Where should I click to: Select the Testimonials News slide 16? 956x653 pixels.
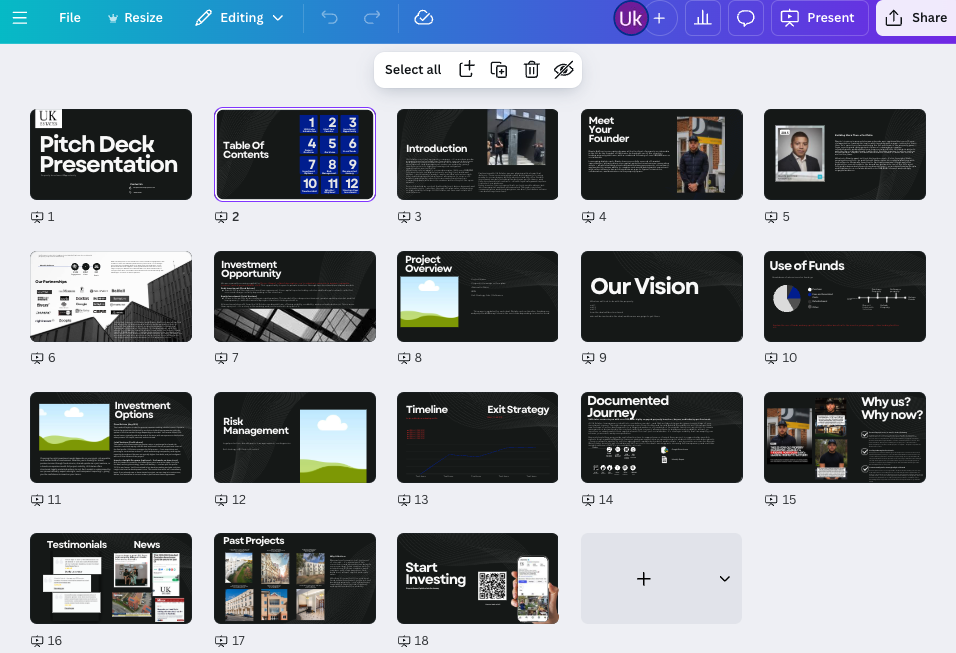[x=111, y=578]
